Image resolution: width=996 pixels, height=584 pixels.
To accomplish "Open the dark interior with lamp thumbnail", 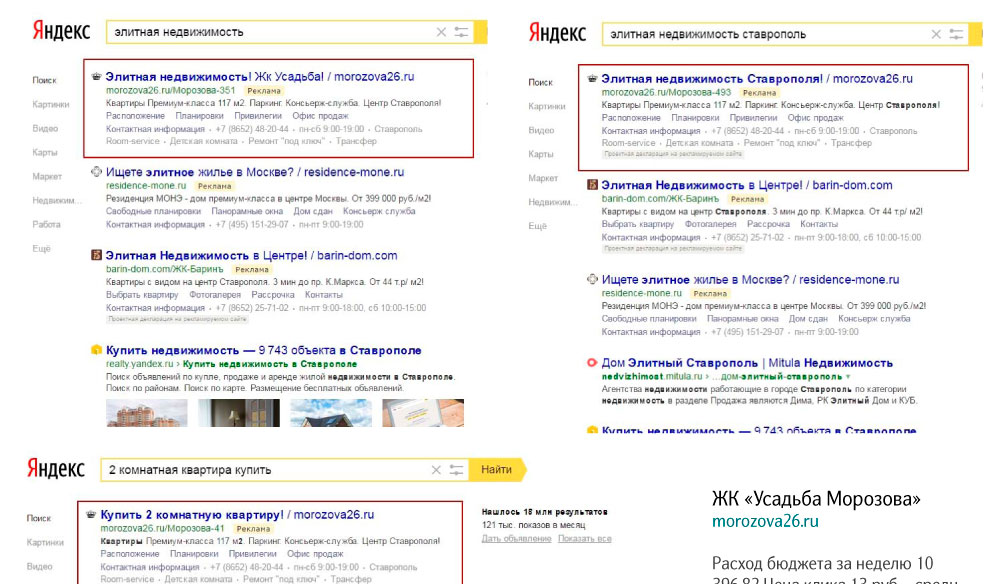I will [239, 412].
